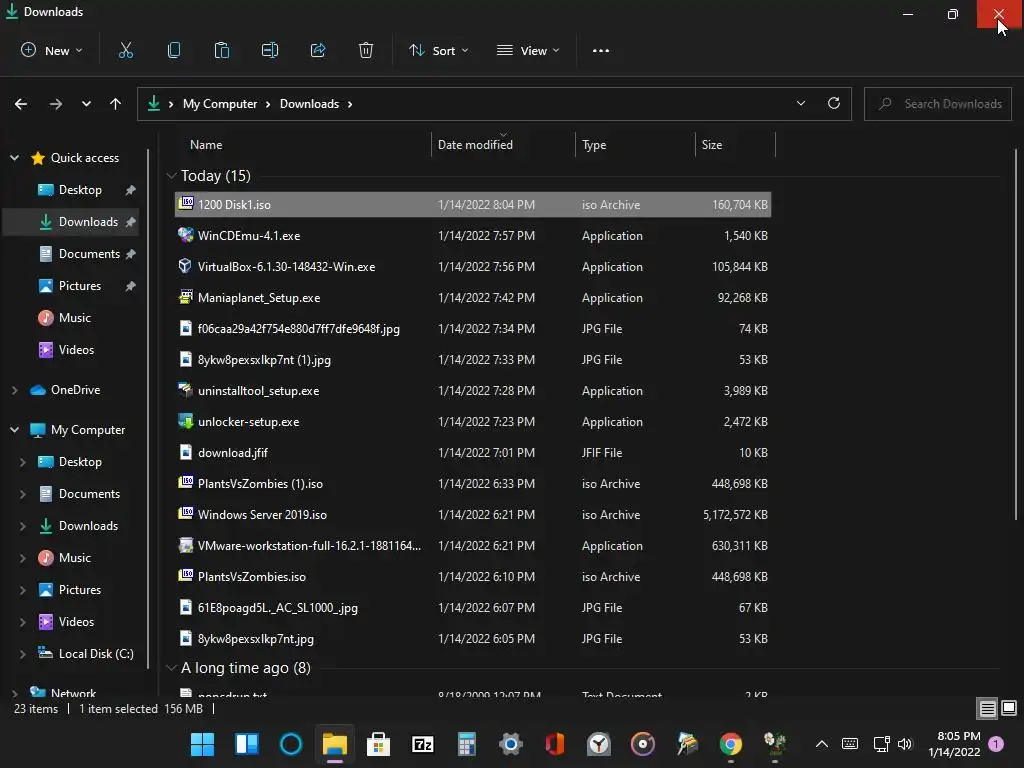The width and height of the screenshot is (1024, 768).
Task: Open recent locations dropdown arrow
Action: tap(86, 104)
